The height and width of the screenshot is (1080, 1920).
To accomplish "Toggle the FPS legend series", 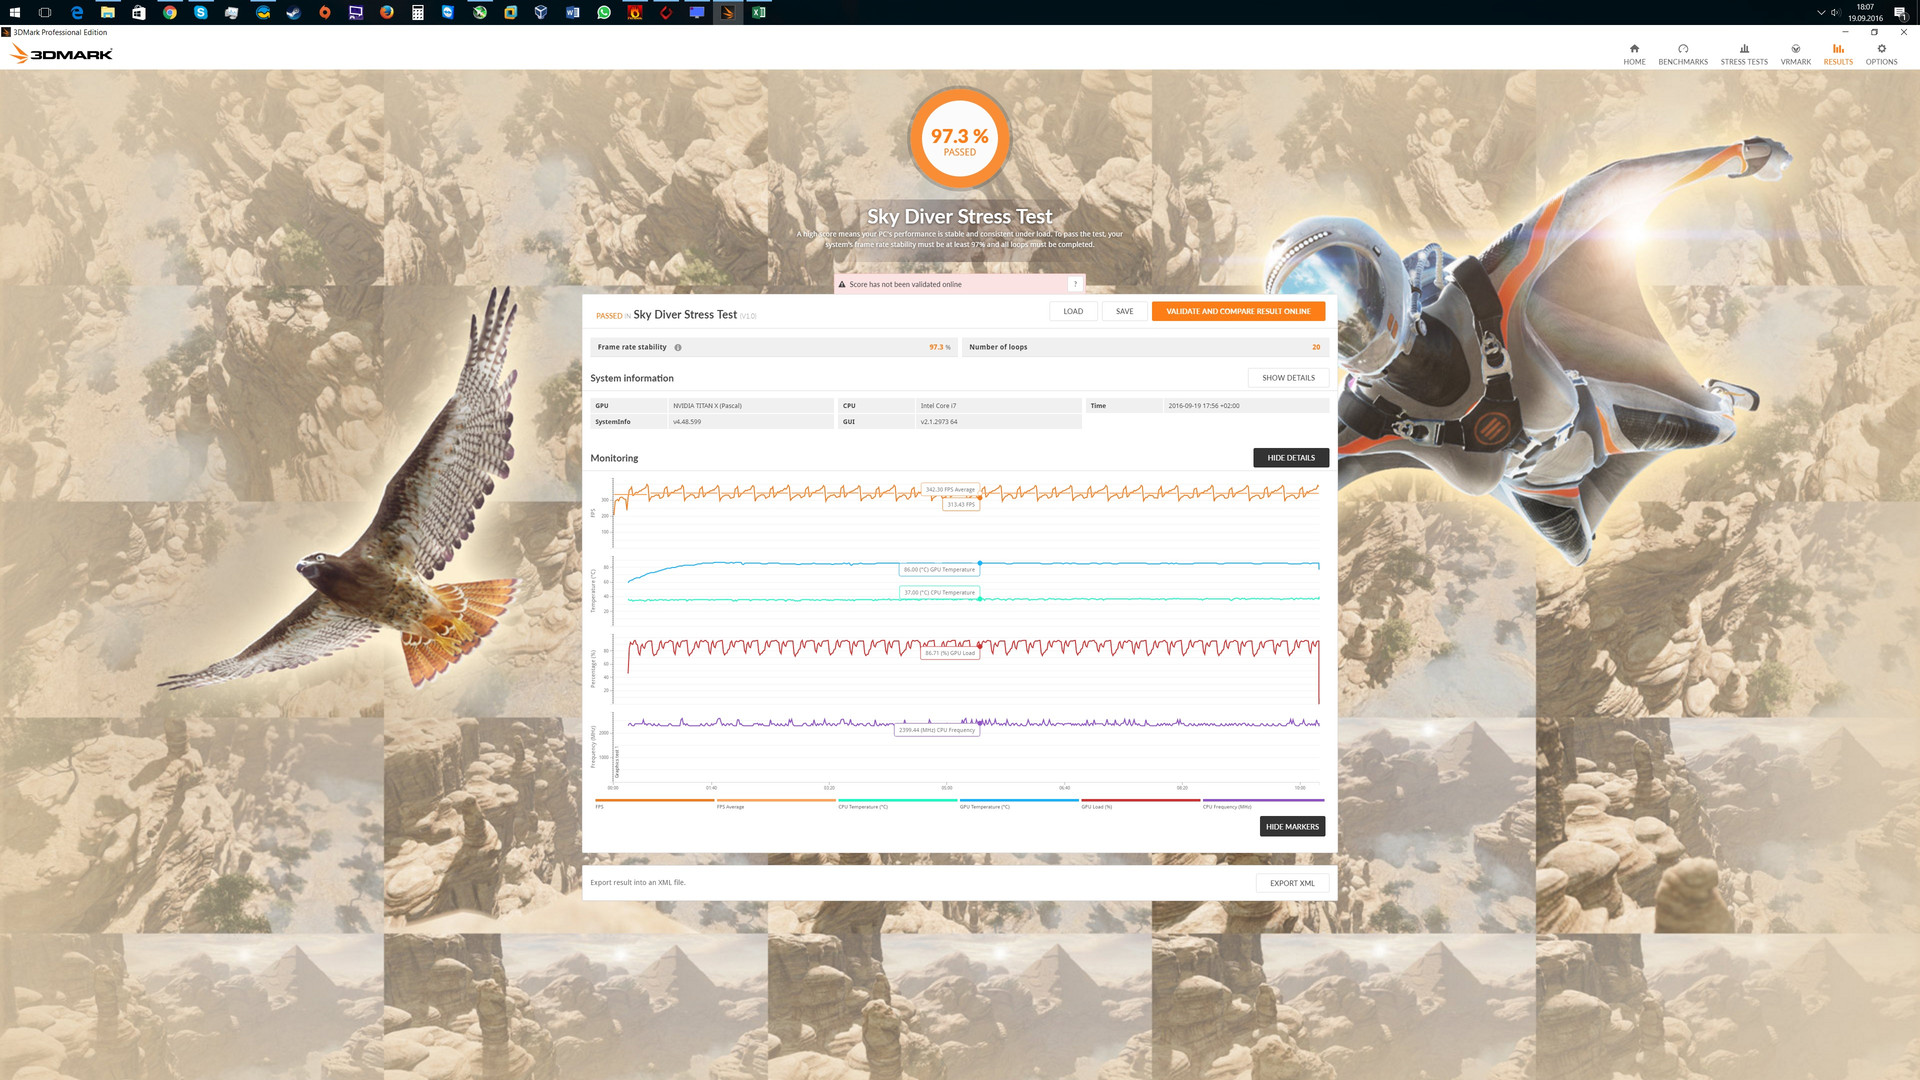I will (x=654, y=803).
